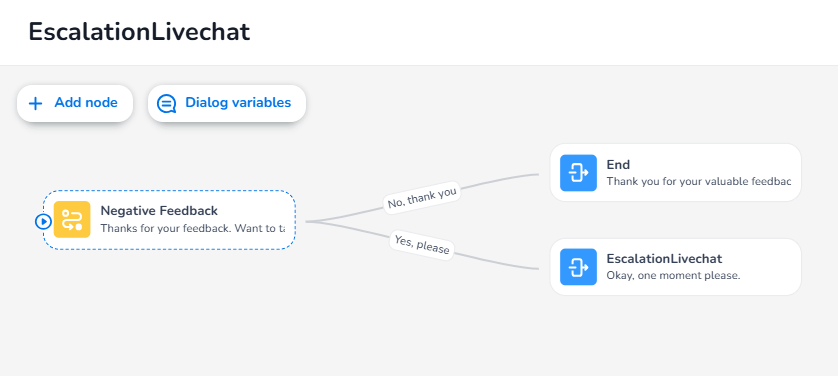Click the Add node button

(75, 103)
